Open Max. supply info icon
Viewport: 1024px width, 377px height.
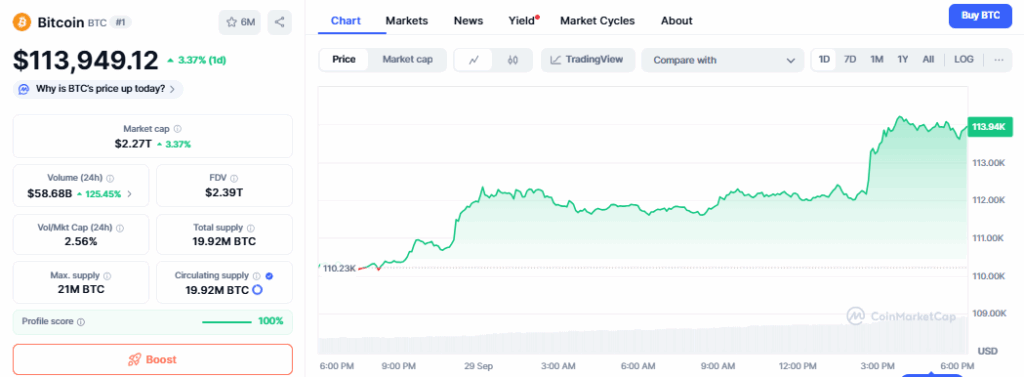107,276
